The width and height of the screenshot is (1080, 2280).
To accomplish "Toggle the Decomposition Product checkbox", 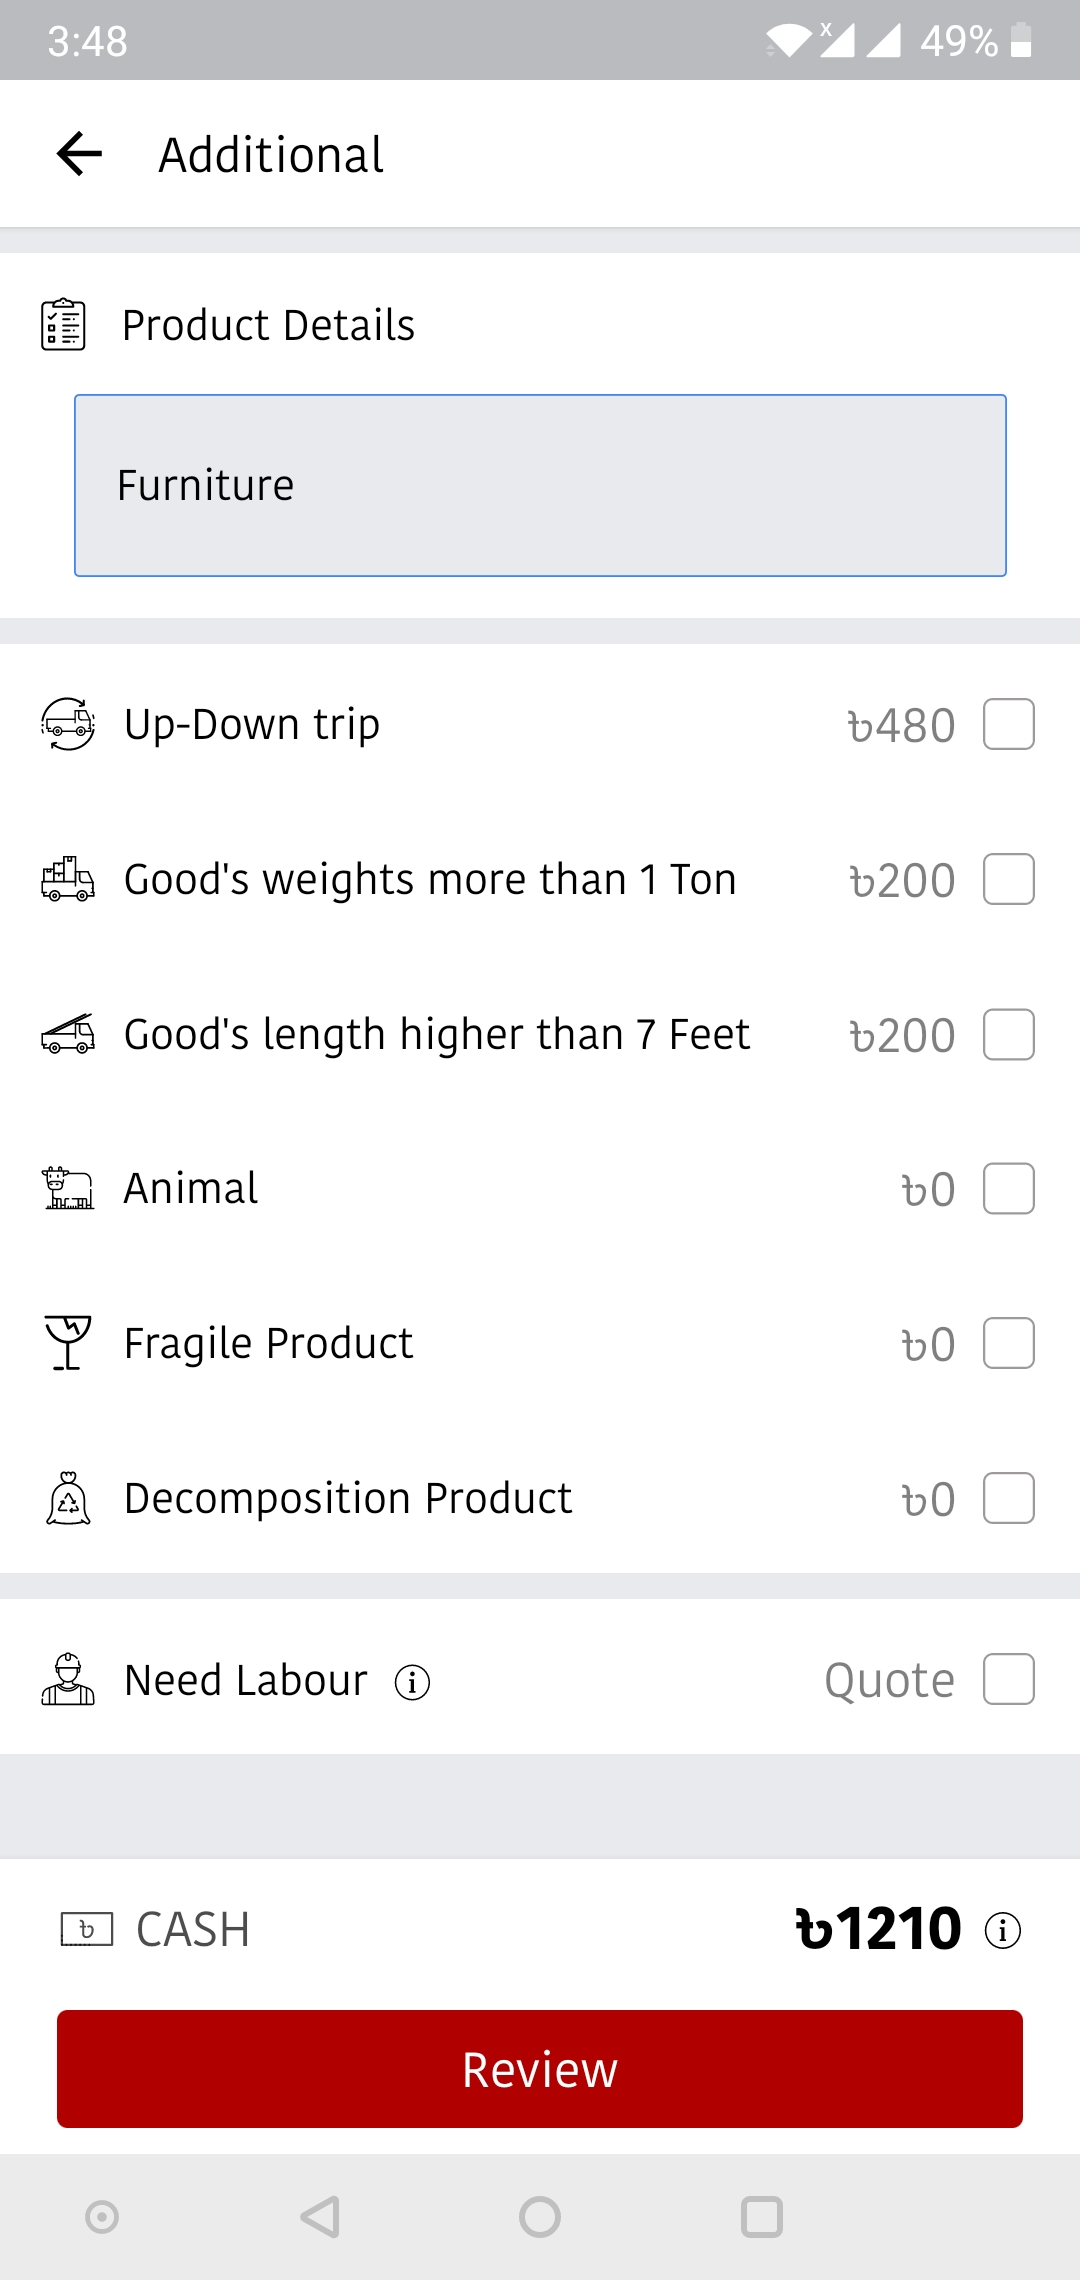I will pos(1008,1498).
